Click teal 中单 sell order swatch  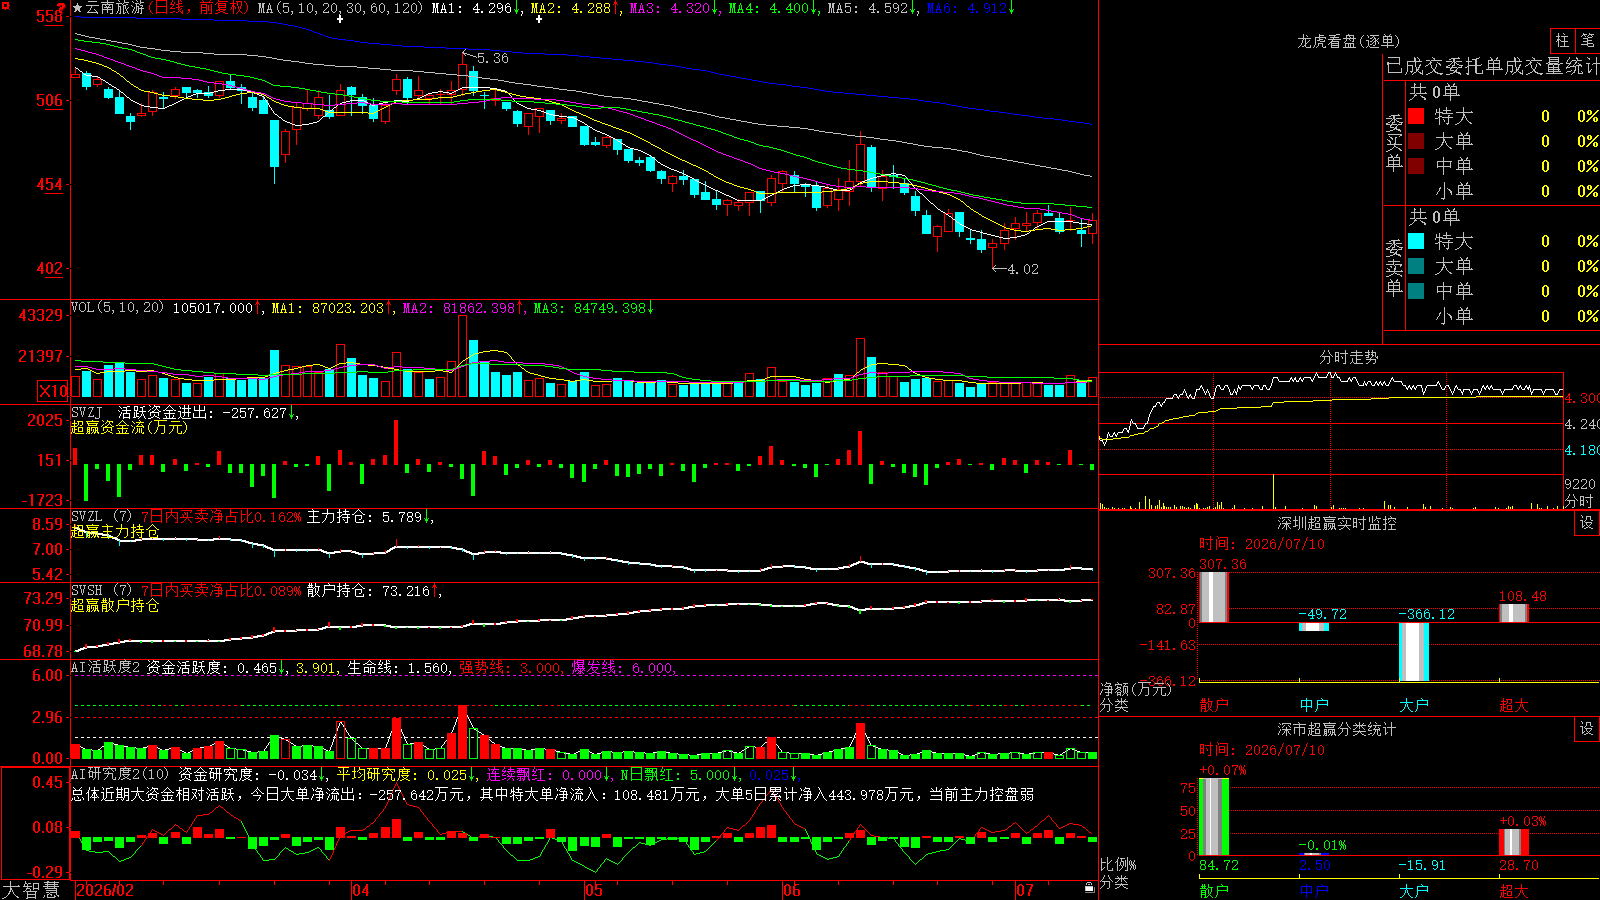click(x=1416, y=291)
